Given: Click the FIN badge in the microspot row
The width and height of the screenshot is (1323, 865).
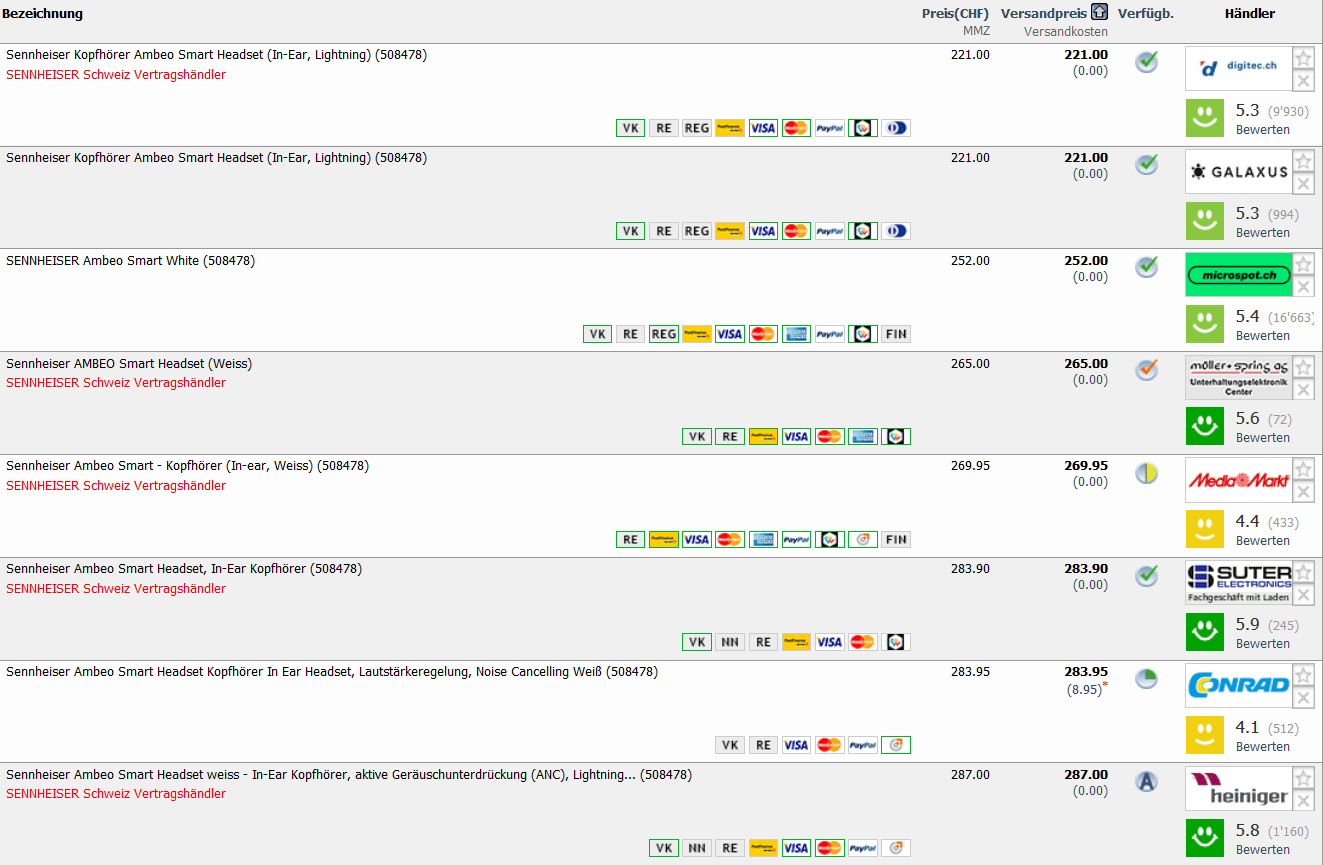Looking at the screenshot, I should point(896,334).
